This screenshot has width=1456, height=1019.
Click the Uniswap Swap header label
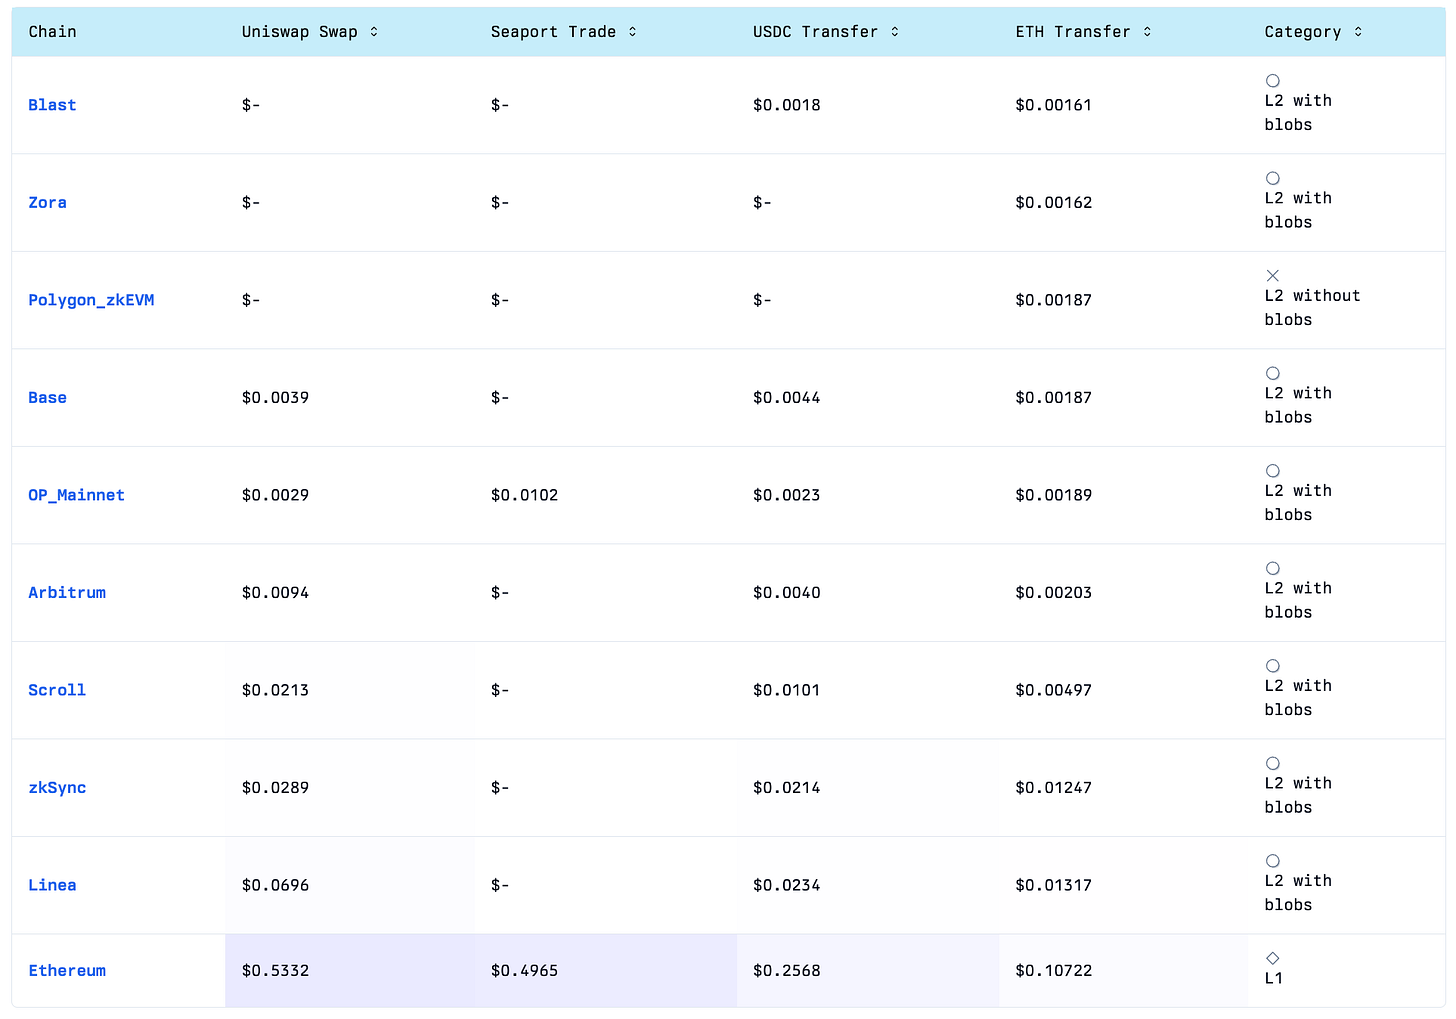tap(299, 32)
